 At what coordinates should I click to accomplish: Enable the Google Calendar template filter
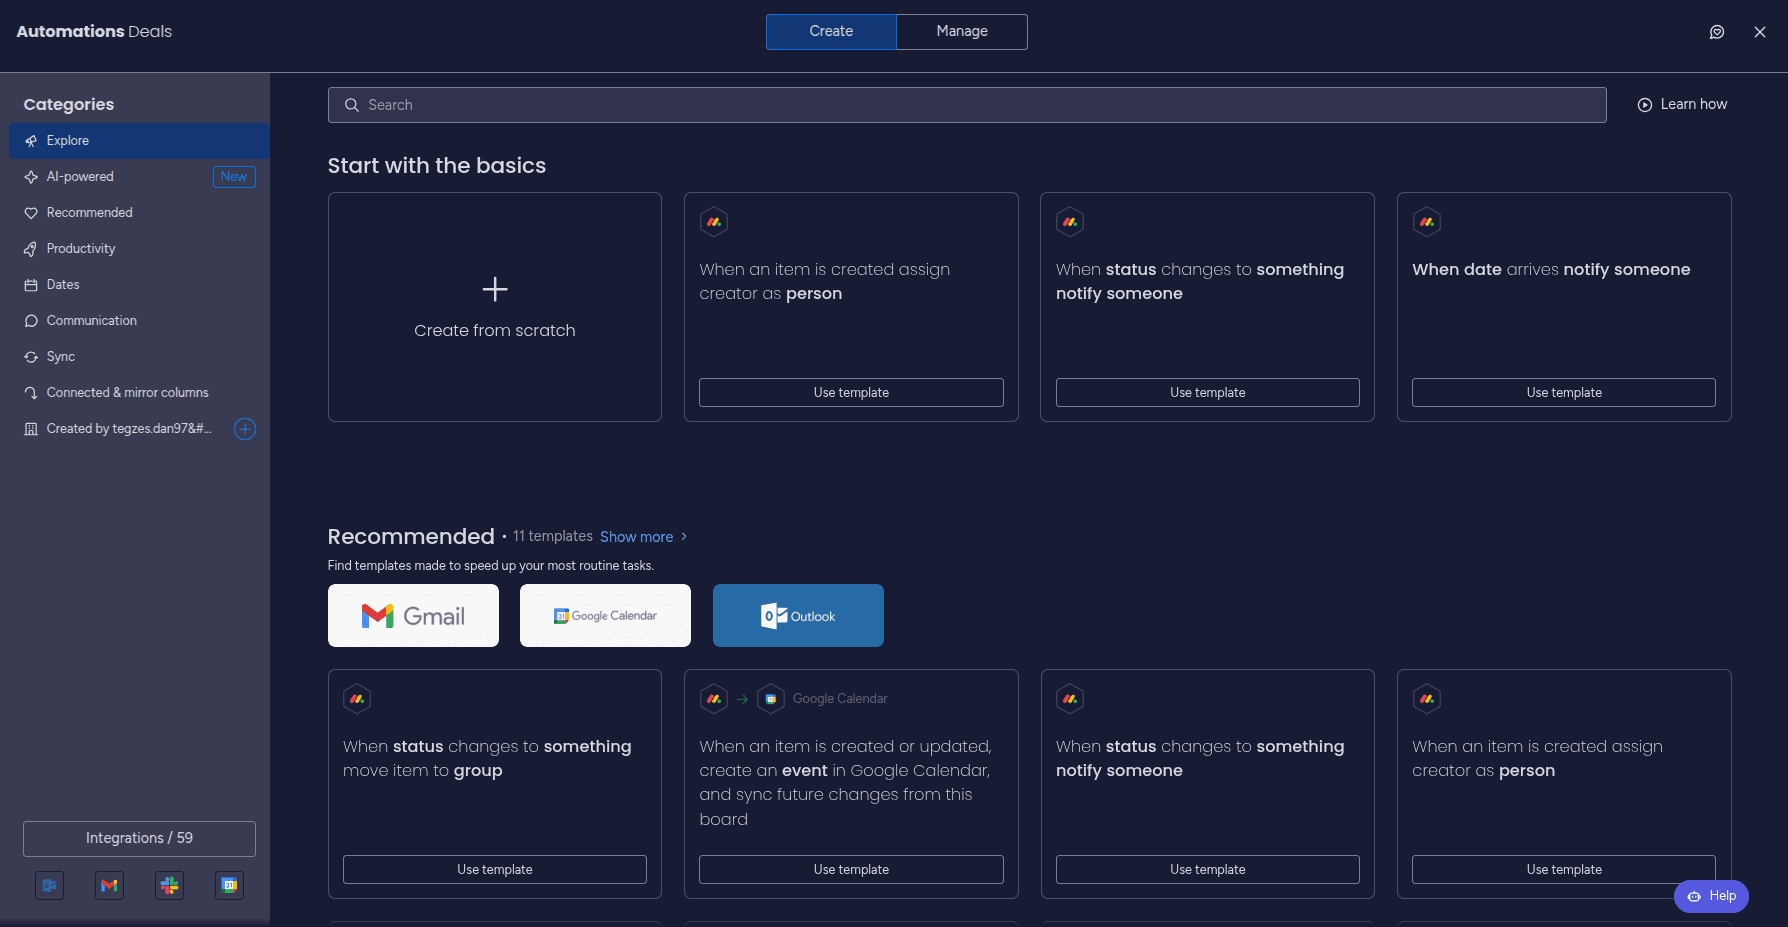click(x=604, y=615)
